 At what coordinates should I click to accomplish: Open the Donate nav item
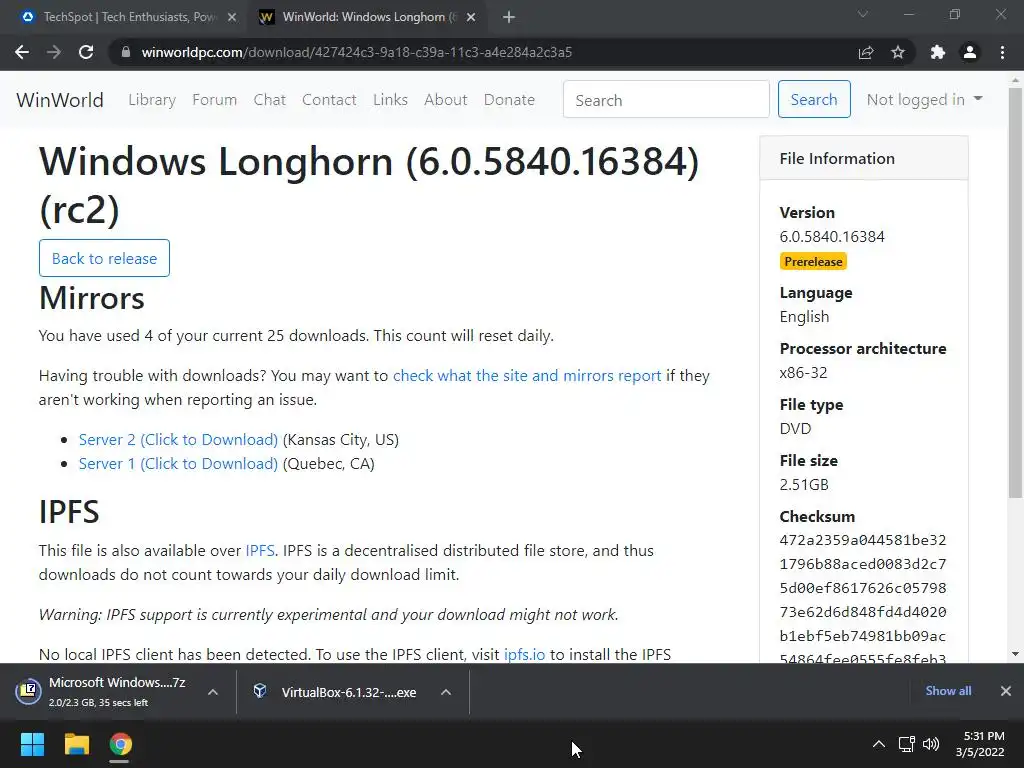pos(509,100)
